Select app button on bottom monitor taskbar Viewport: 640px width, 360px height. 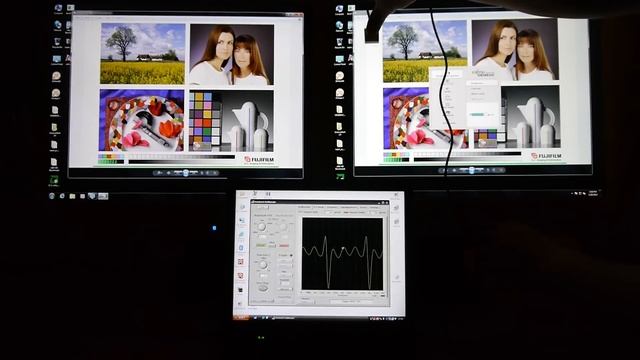(x=284, y=318)
